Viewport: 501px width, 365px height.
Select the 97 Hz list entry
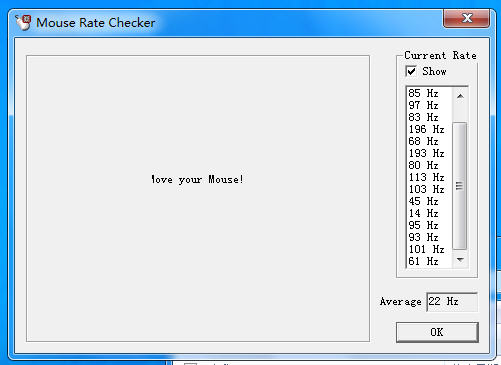click(429, 105)
